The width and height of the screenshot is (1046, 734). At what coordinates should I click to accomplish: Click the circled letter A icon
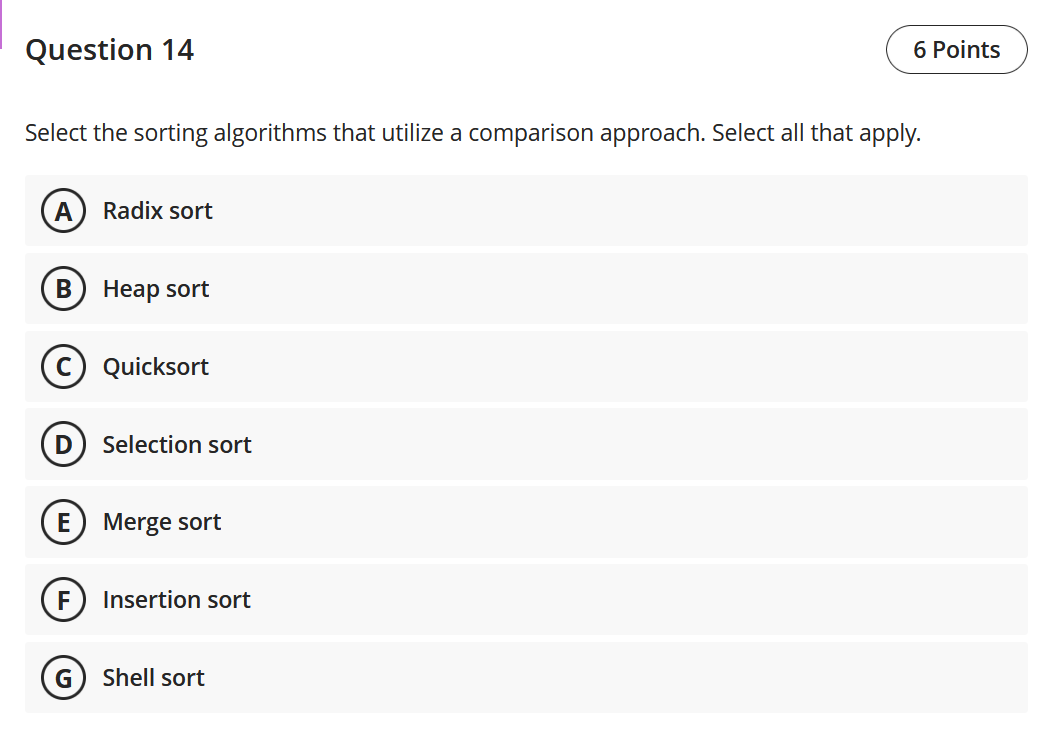coord(63,211)
